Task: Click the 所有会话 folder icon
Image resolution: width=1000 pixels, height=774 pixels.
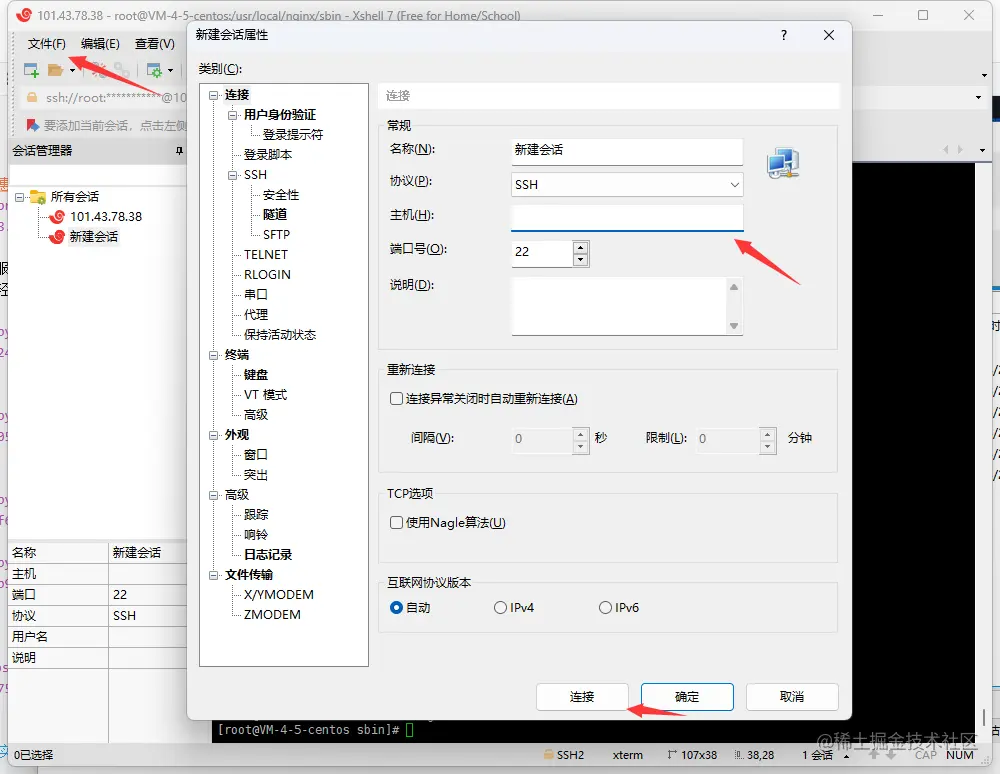Action: (x=38, y=196)
